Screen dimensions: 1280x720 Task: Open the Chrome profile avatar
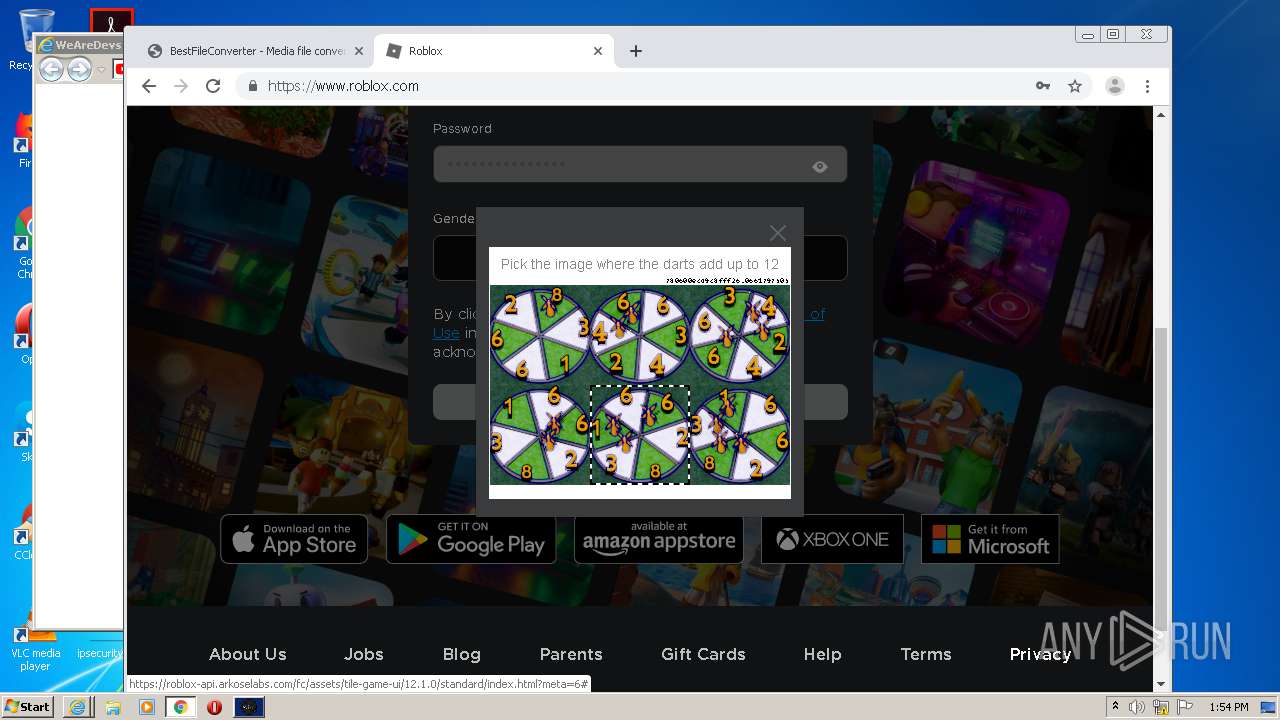click(x=1114, y=86)
